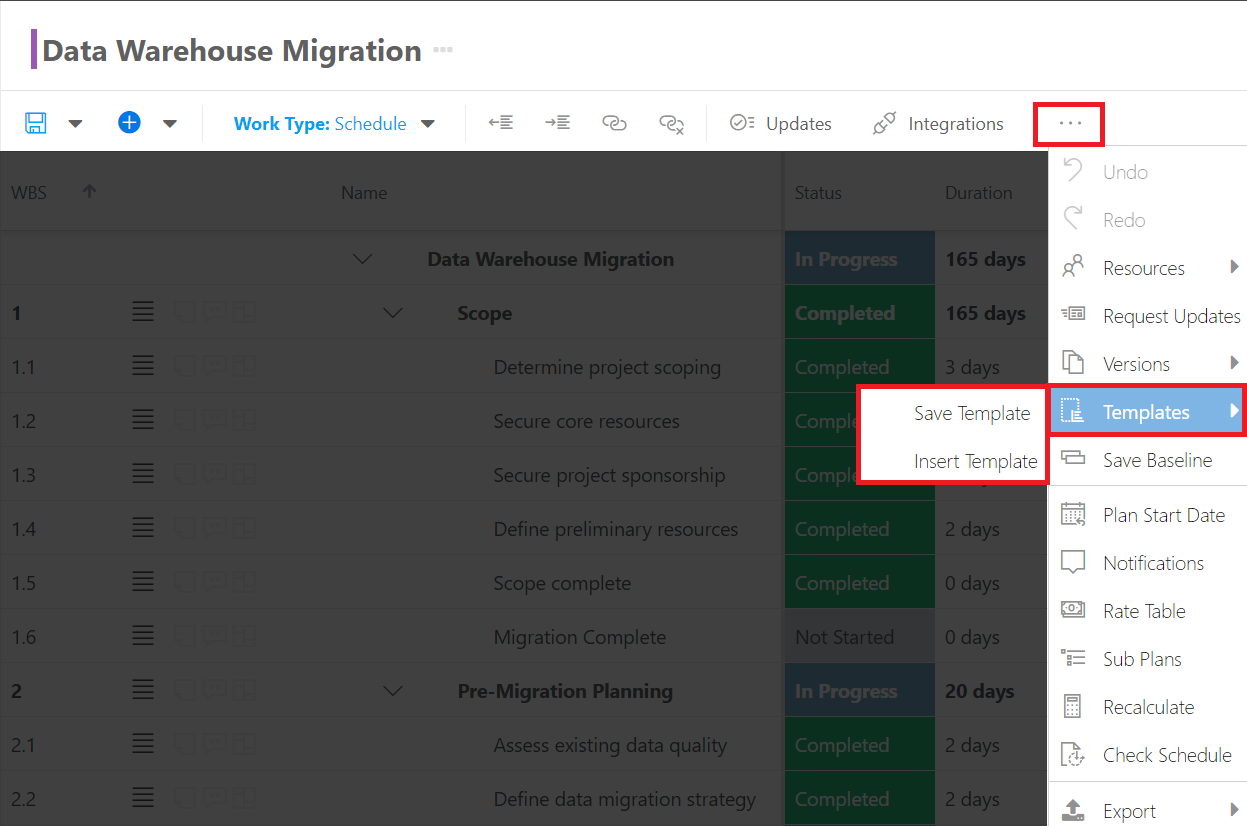The image size is (1247, 826).
Task: Choose Save Template from submenu
Action: [971, 413]
